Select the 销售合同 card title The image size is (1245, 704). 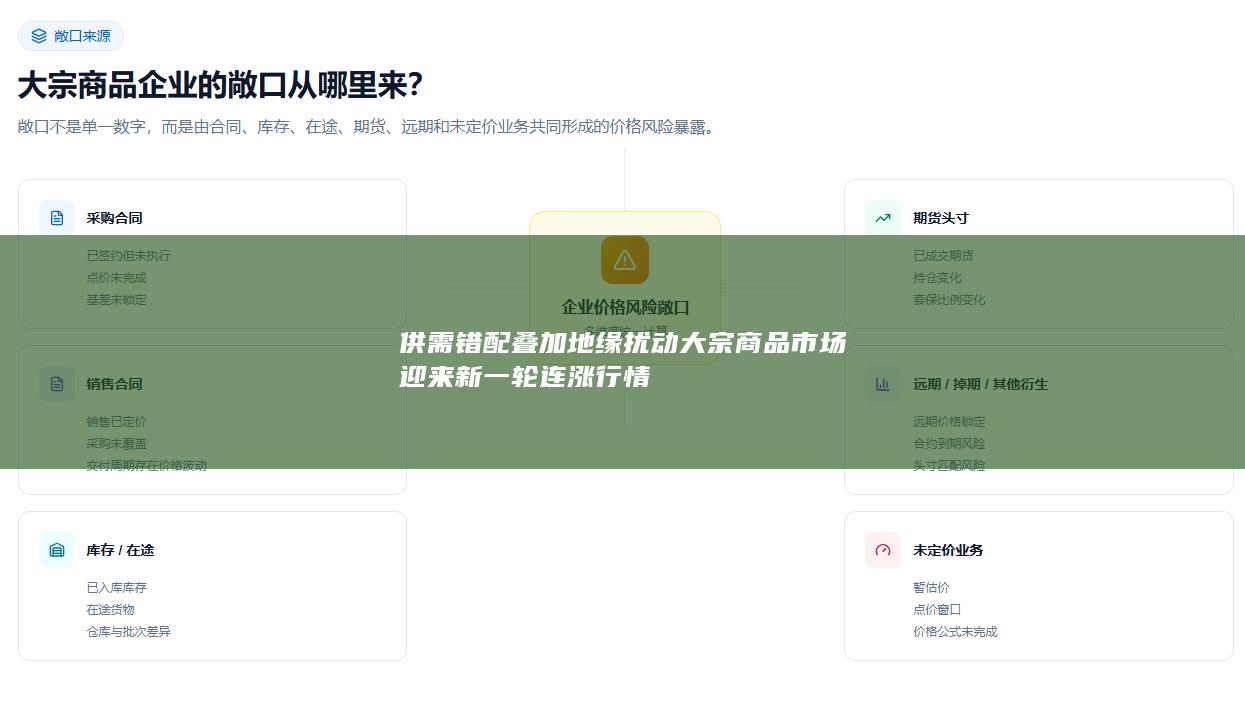click(x=115, y=384)
